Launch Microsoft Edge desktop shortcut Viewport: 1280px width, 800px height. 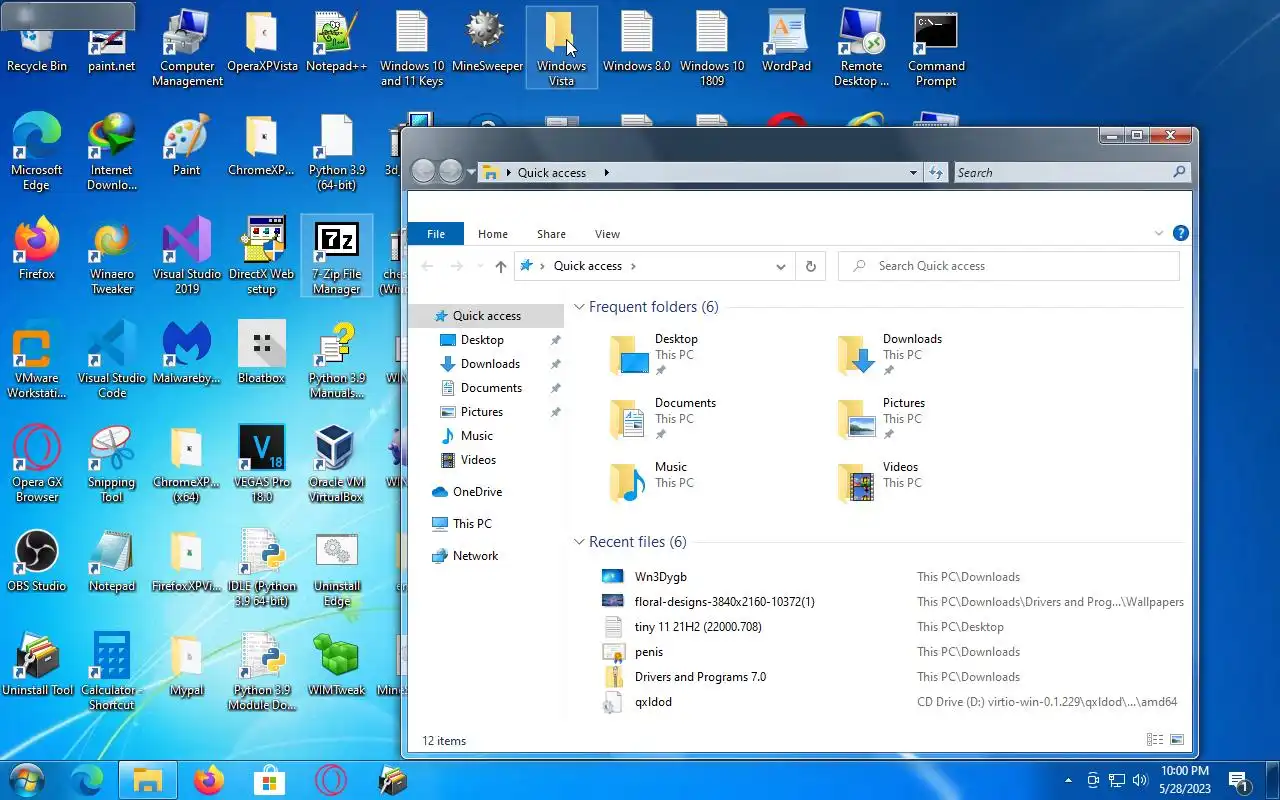point(36,152)
